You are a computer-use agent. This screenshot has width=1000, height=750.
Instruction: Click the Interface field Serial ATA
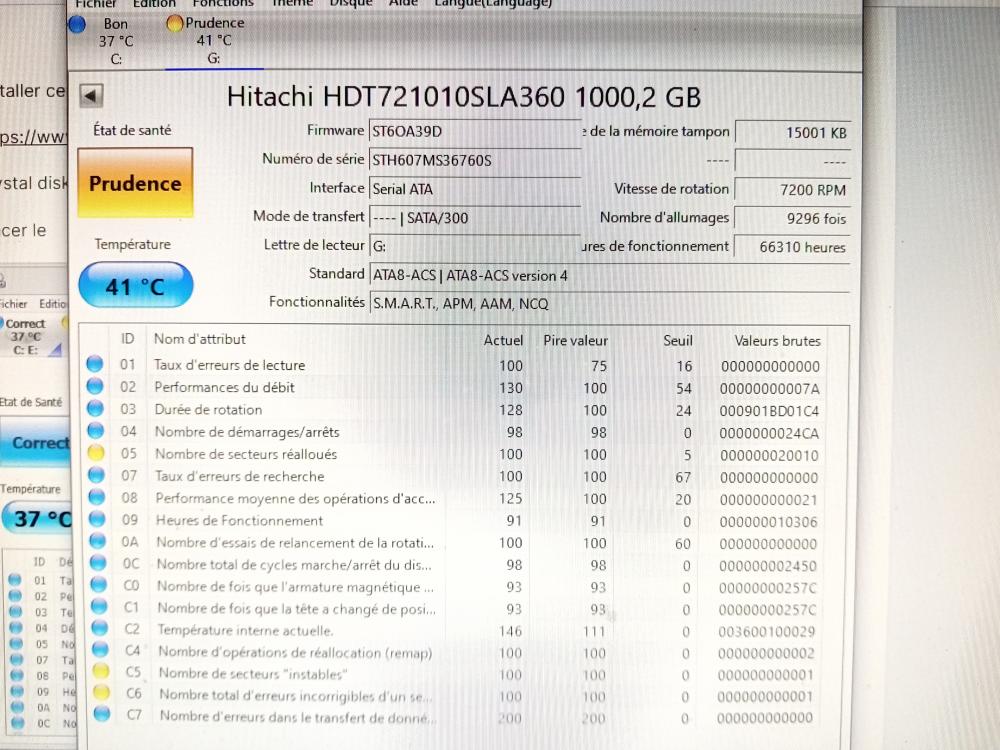pyautogui.click(x=474, y=189)
